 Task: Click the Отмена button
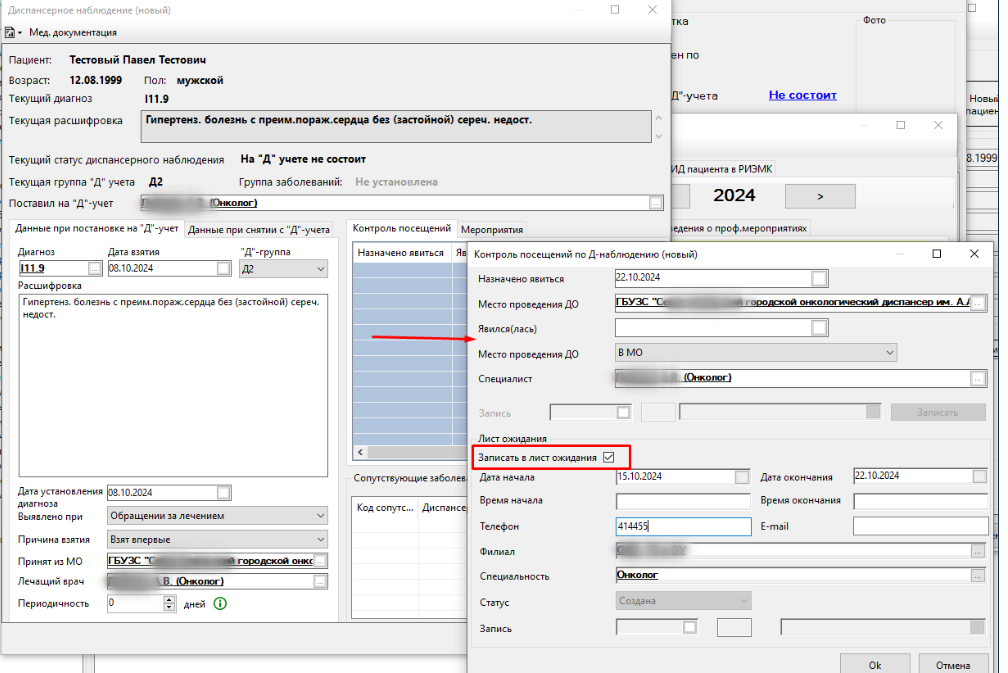(953, 665)
